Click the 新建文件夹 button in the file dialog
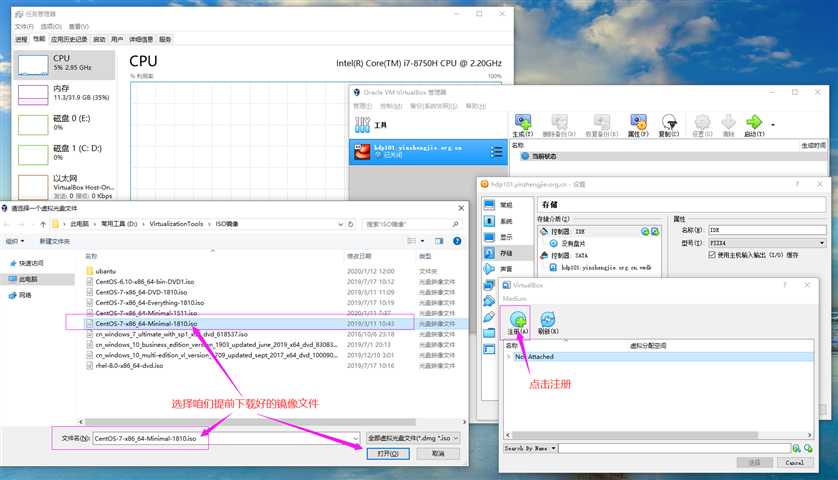 click(x=55, y=241)
